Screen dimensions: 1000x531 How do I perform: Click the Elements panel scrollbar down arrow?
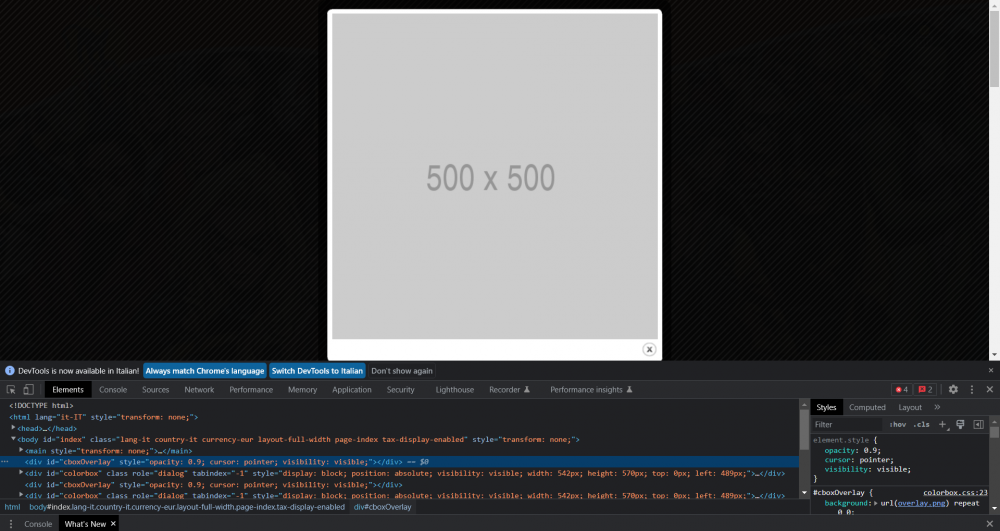click(x=804, y=493)
